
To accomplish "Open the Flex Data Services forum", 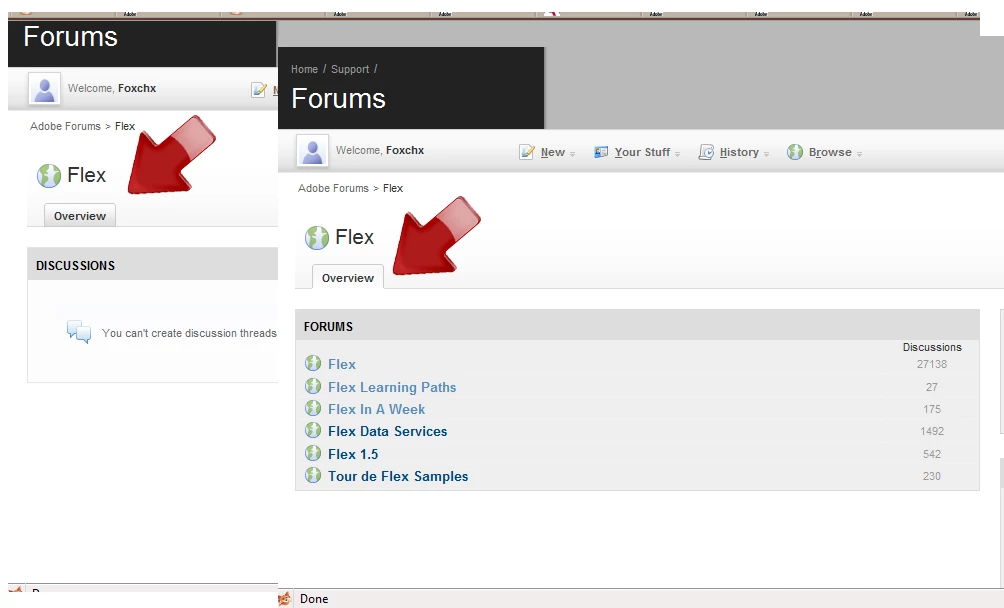I will [x=387, y=431].
